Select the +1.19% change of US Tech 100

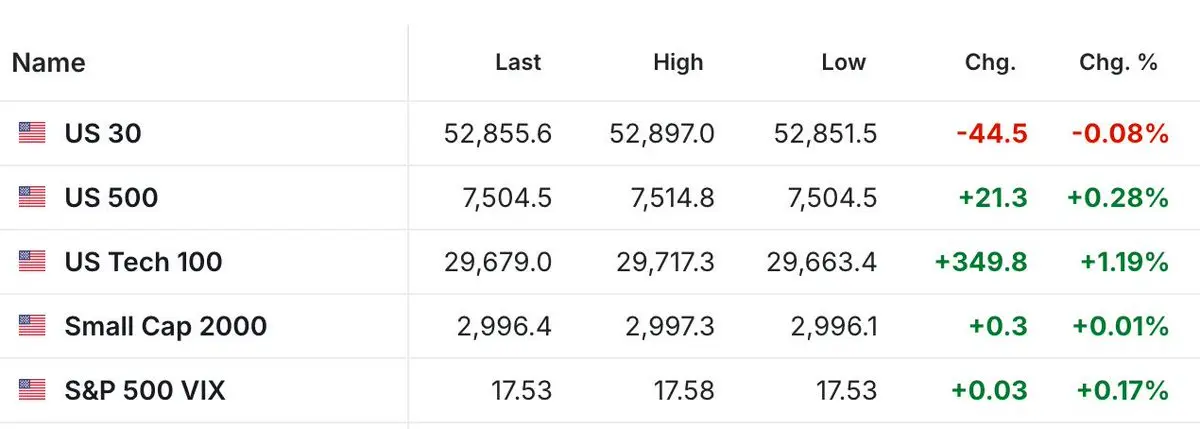1124,262
